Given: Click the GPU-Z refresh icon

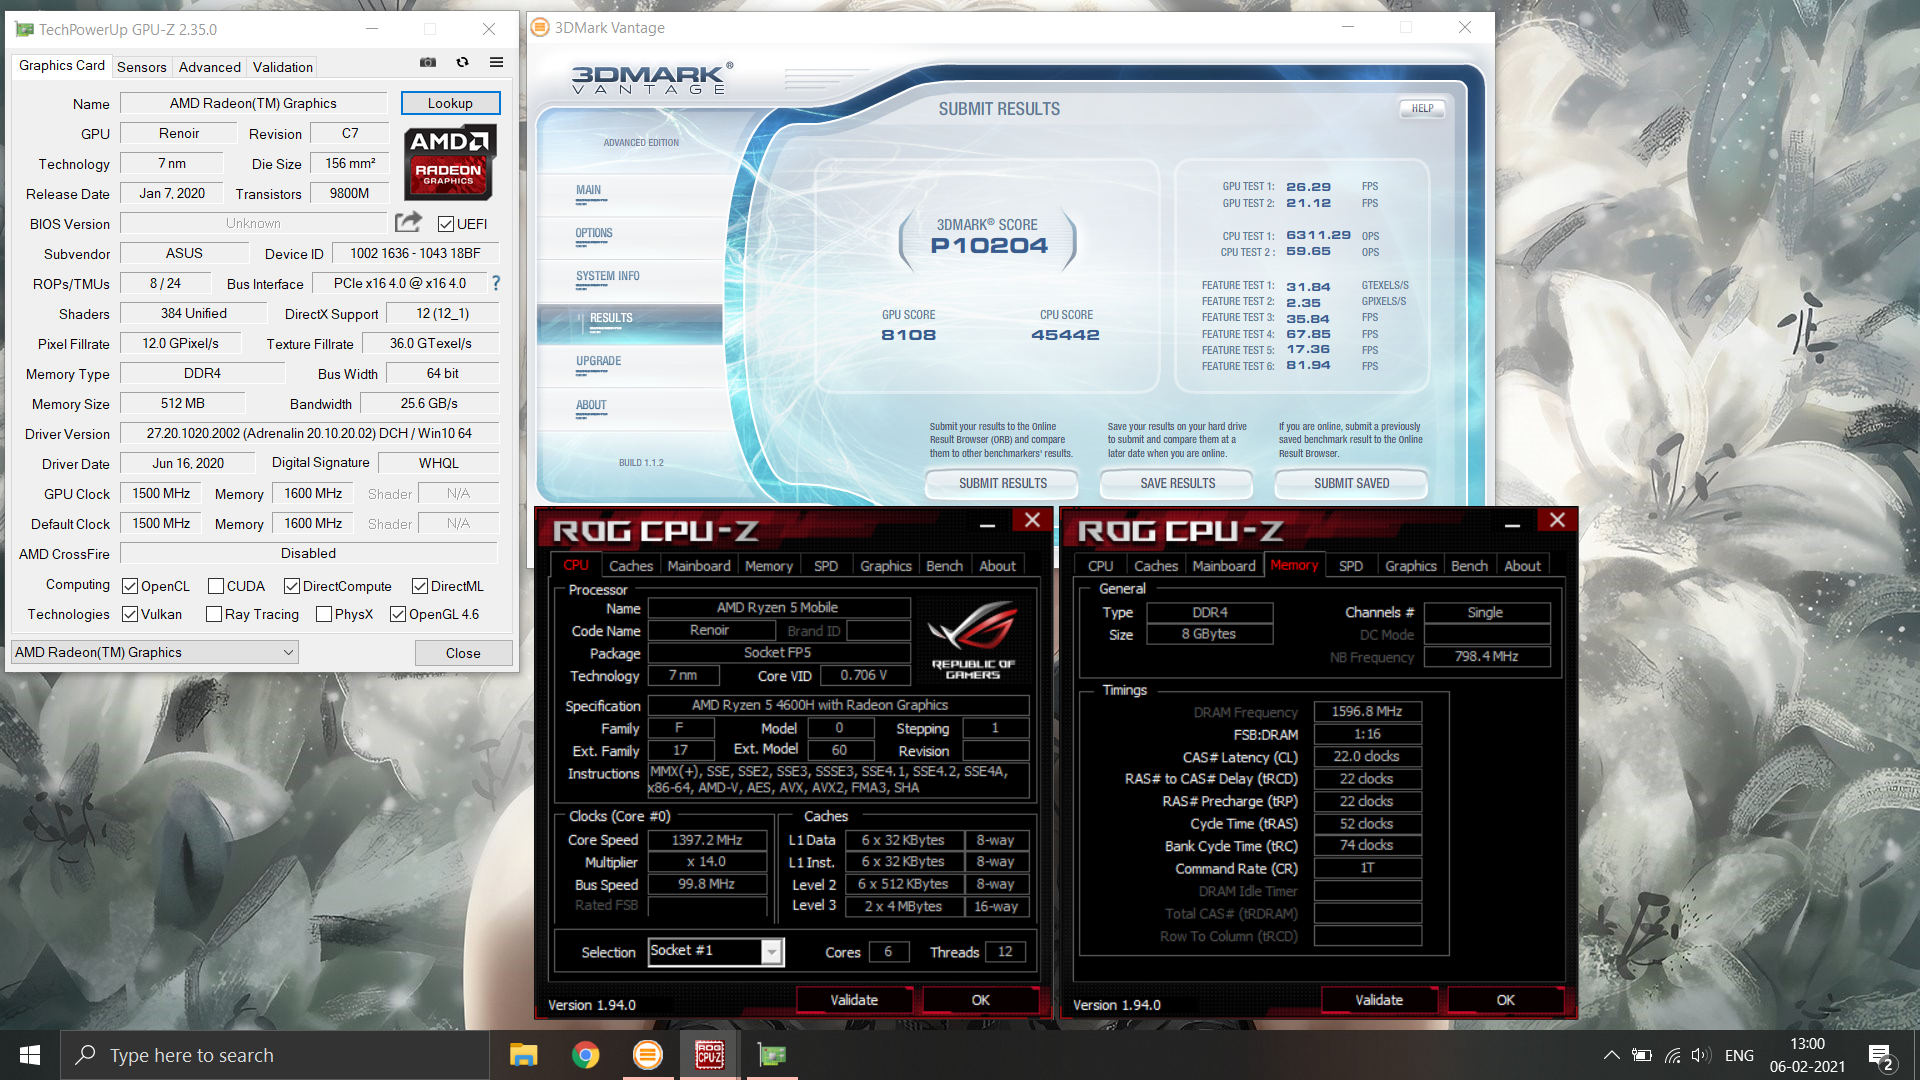Looking at the screenshot, I should 462,62.
